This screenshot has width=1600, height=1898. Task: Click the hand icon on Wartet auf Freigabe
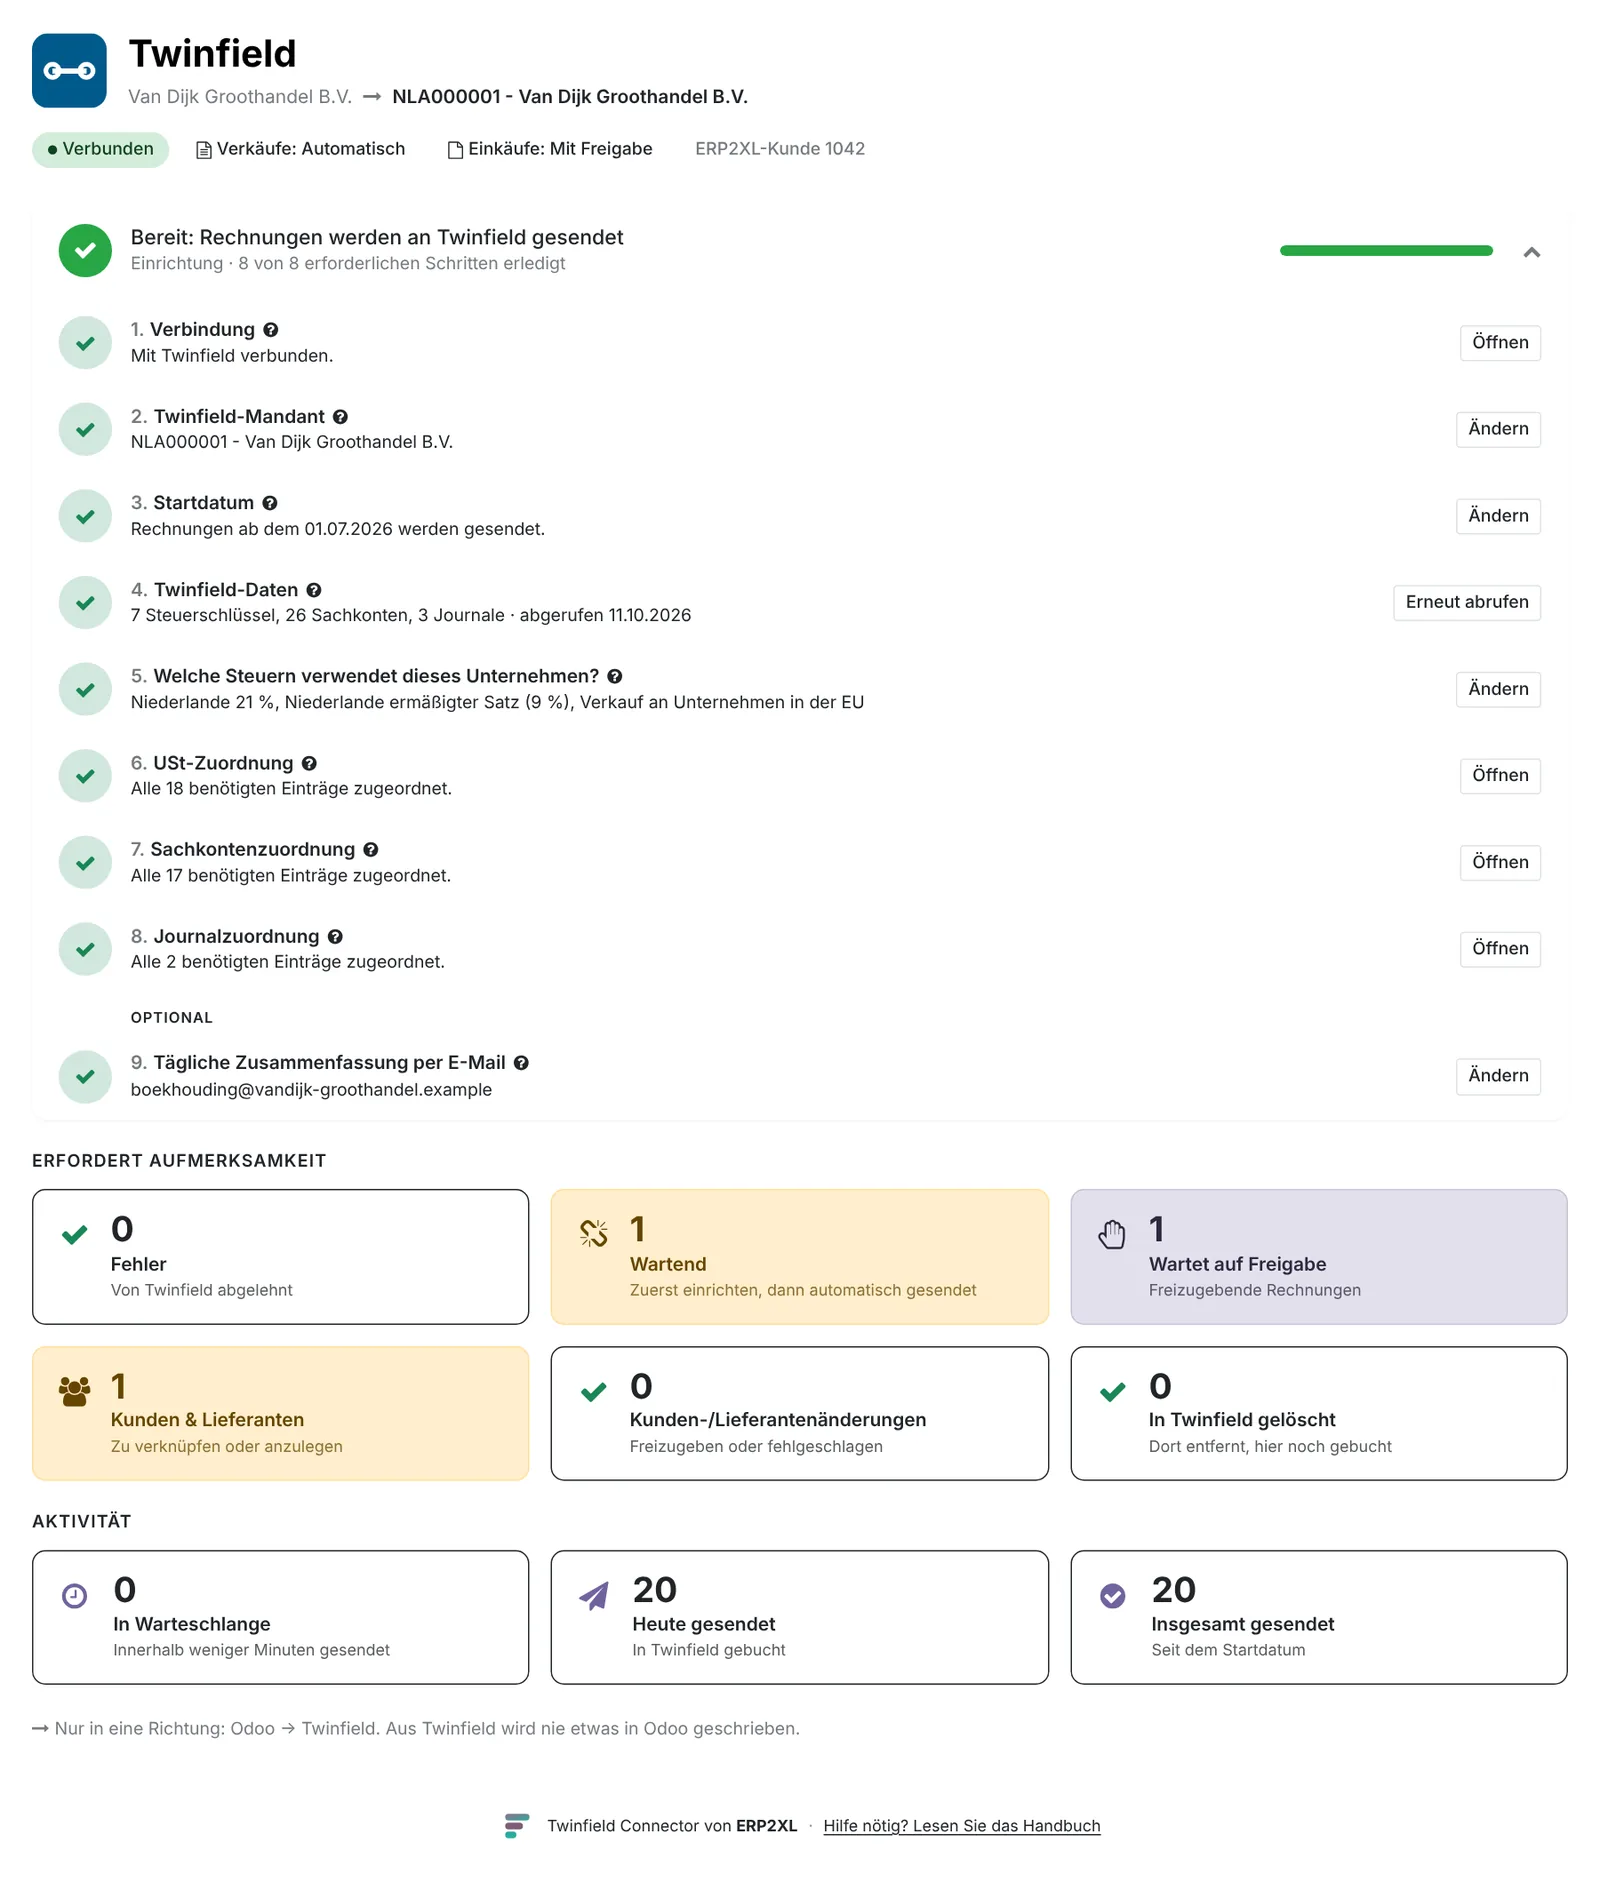(1112, 1234)
